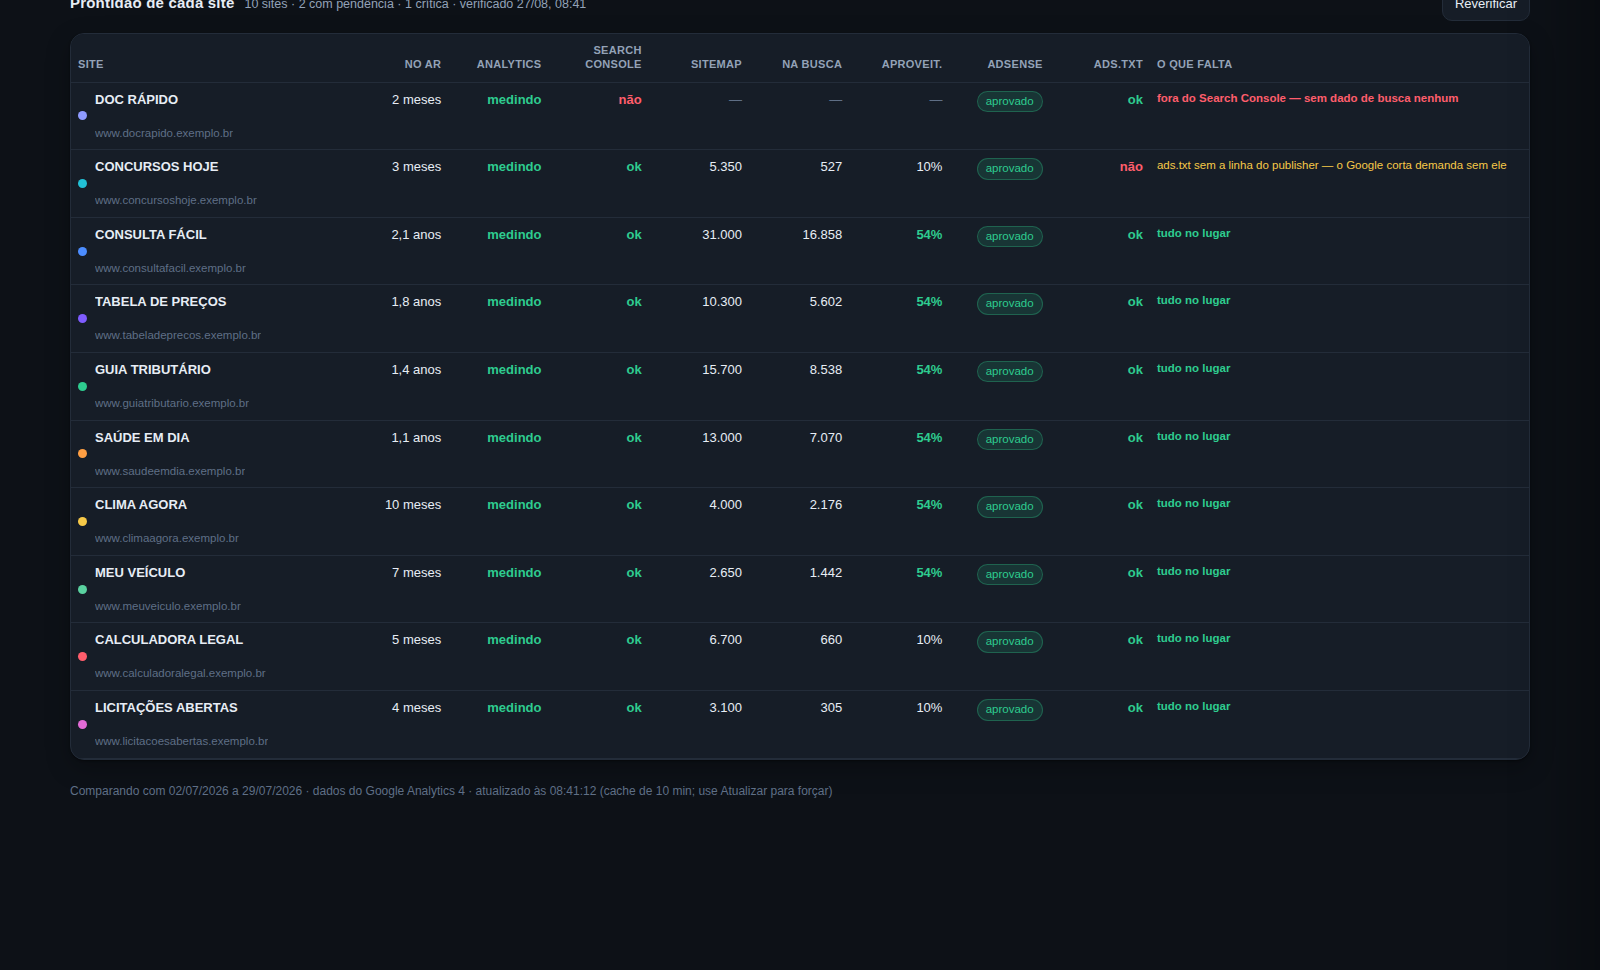Click sitemap value 5.350 for CONCURSOS HOJE

(x=726, y=167)
